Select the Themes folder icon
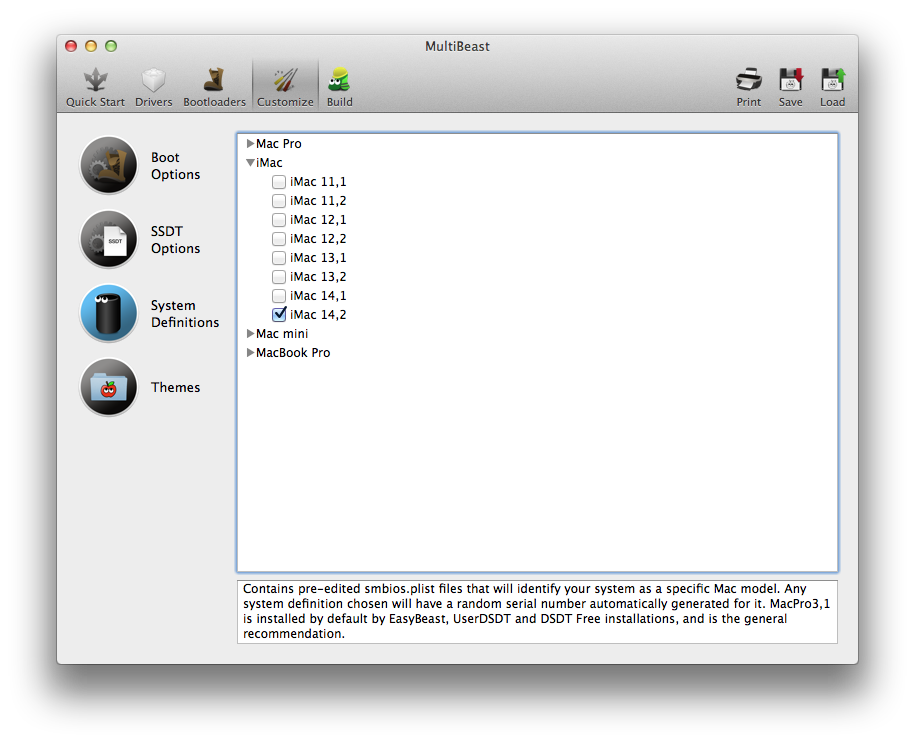Screen dimensions: 915x743 109,387
